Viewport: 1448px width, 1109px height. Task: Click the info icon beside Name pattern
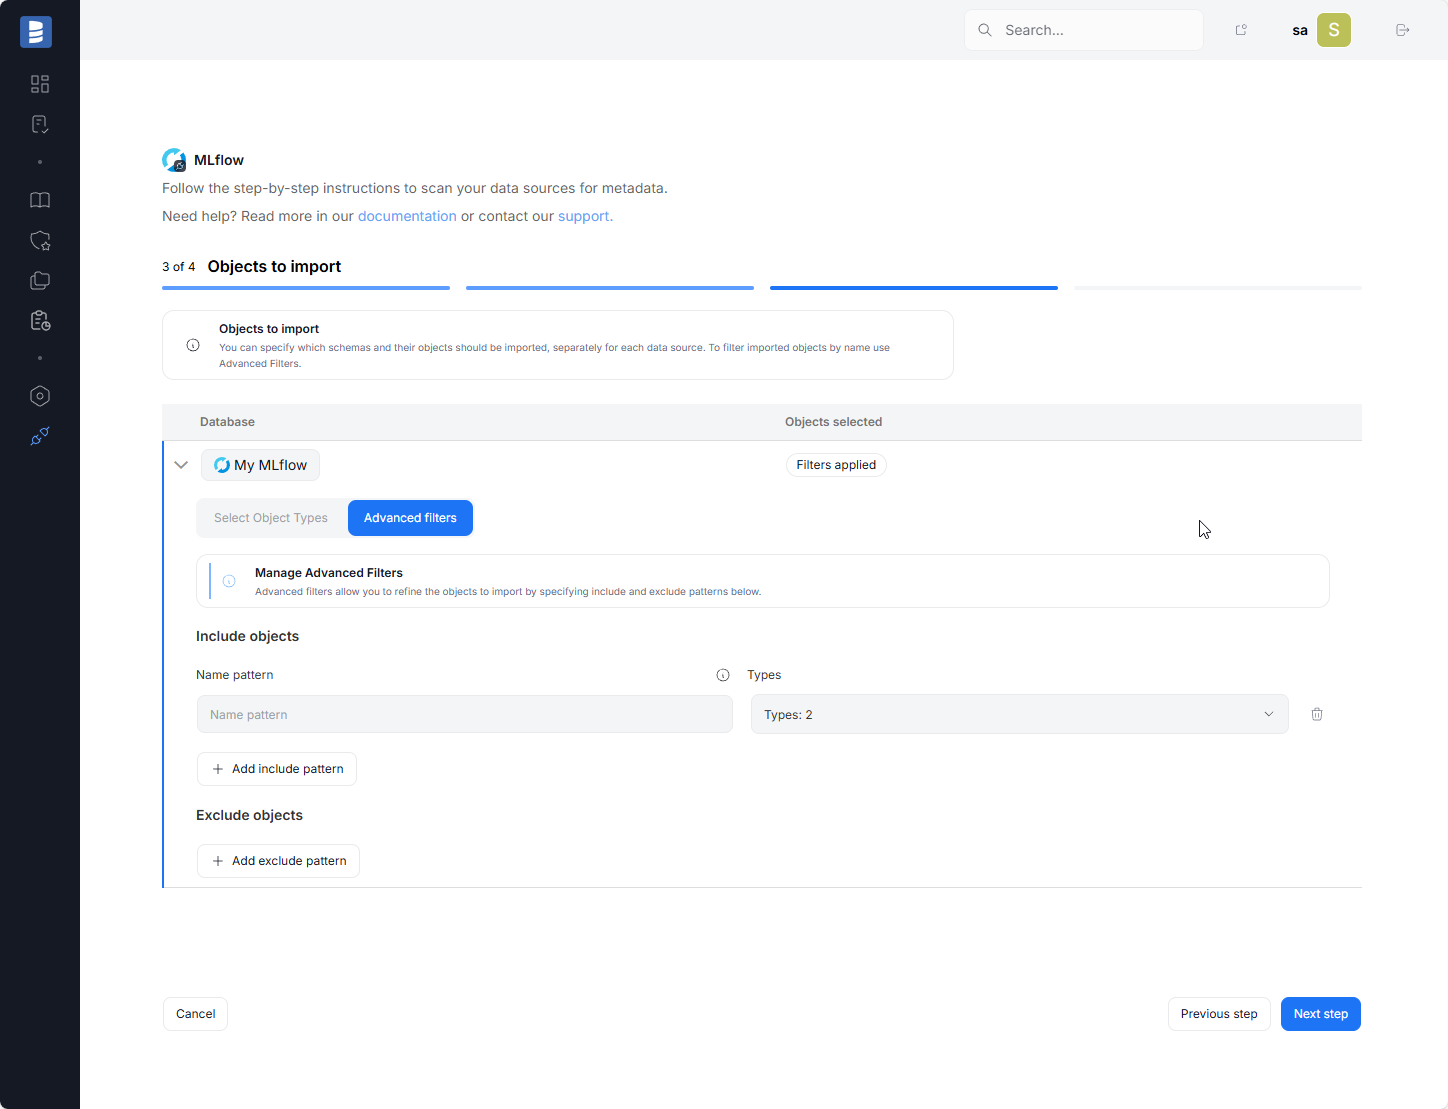click(x=723, y=675)
